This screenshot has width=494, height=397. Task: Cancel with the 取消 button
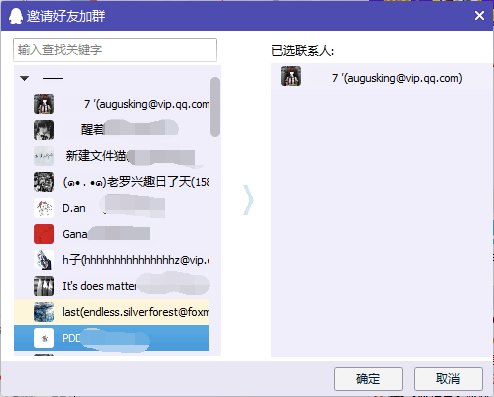coord(448,379)
